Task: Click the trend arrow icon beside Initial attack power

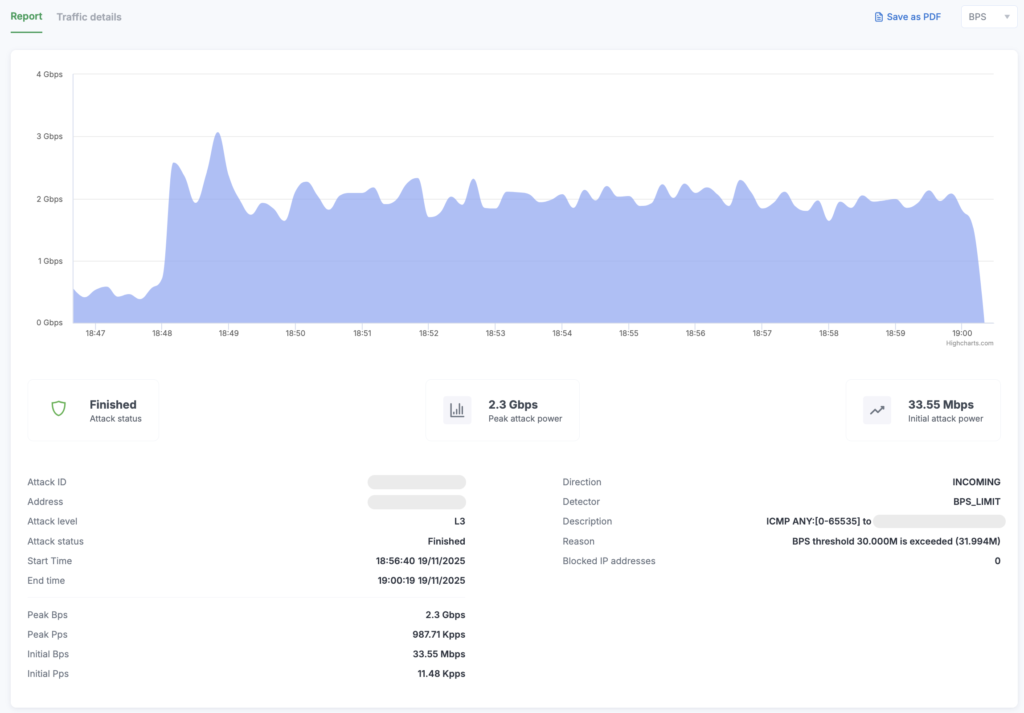Action: (x=877, y=409)
